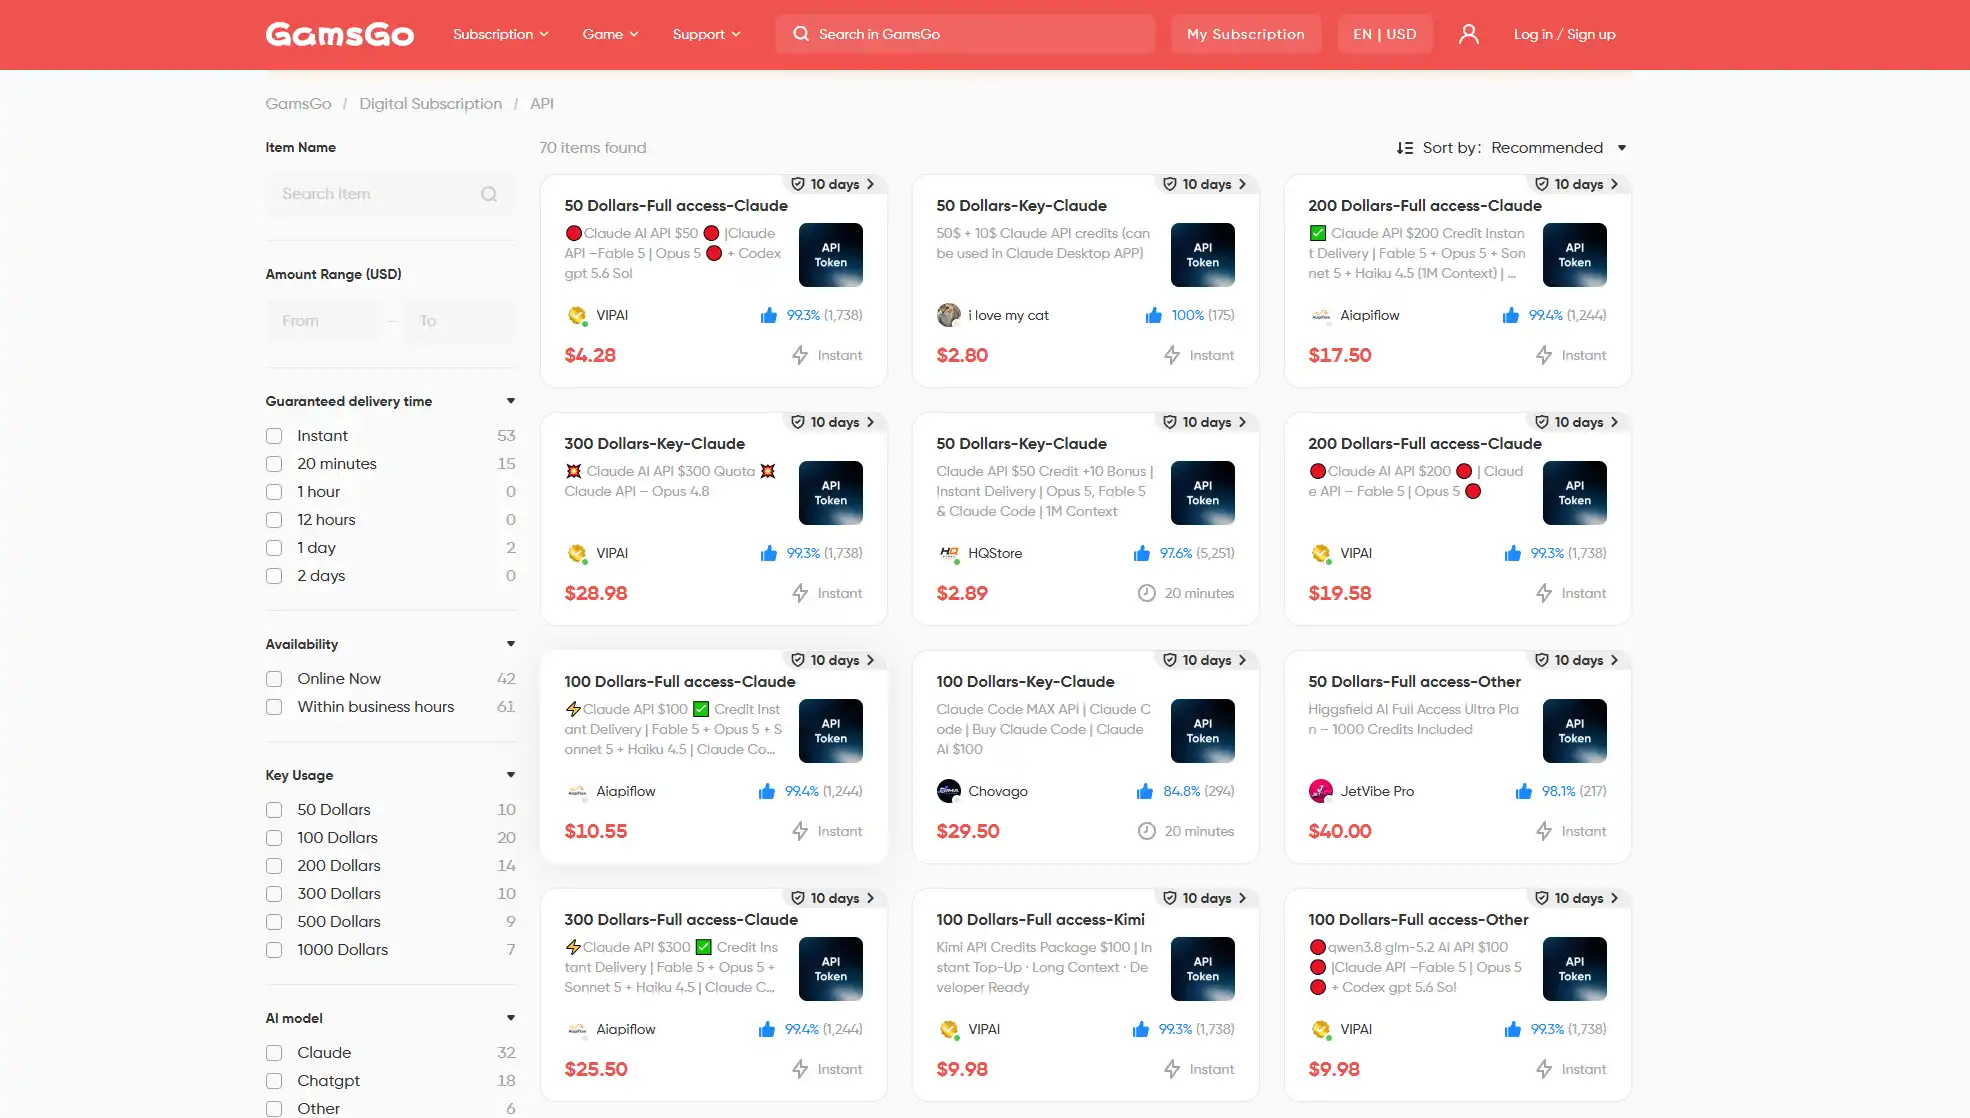
Task: Collapse the AI model filter section
Action: pos(511,1018)
